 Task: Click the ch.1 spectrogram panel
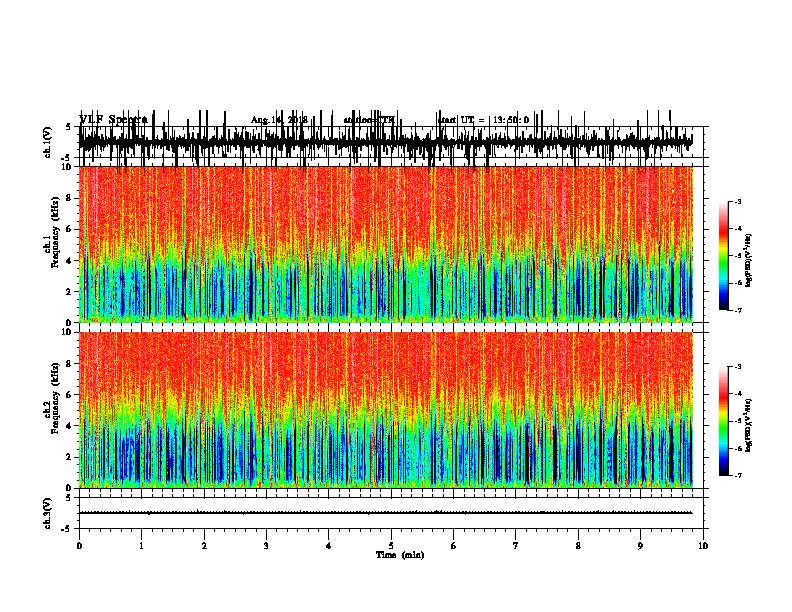coord(386,244)
